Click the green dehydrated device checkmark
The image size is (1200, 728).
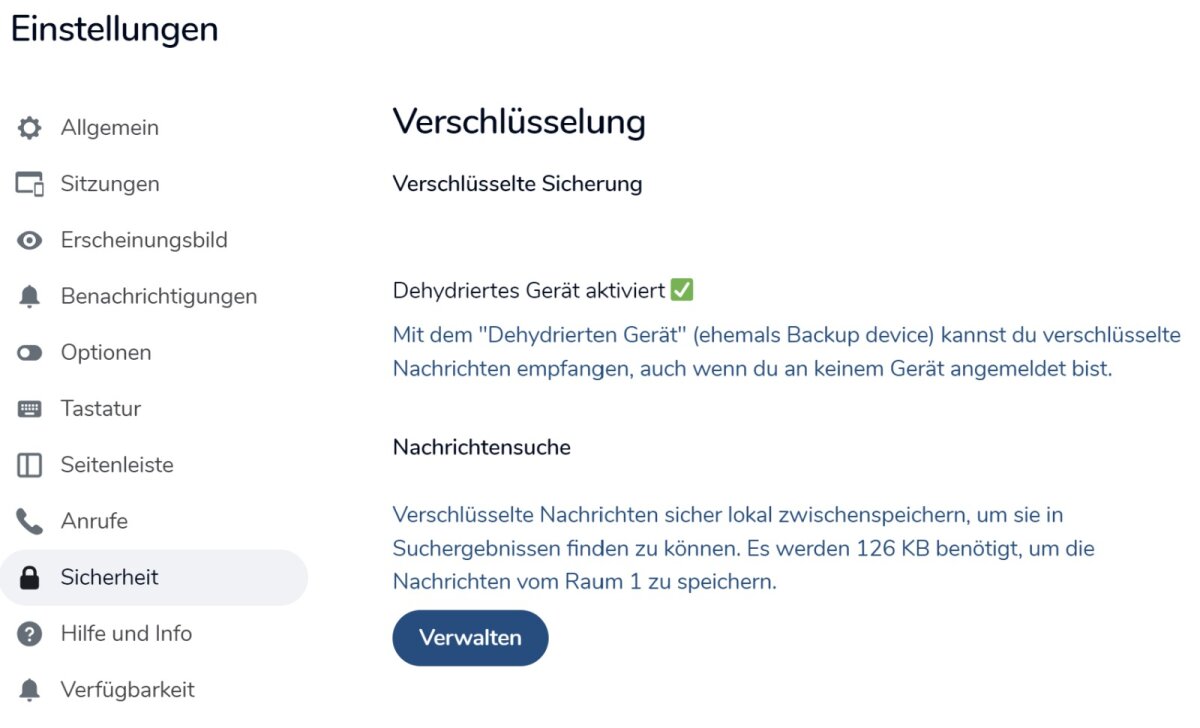[x=682, y=290]
